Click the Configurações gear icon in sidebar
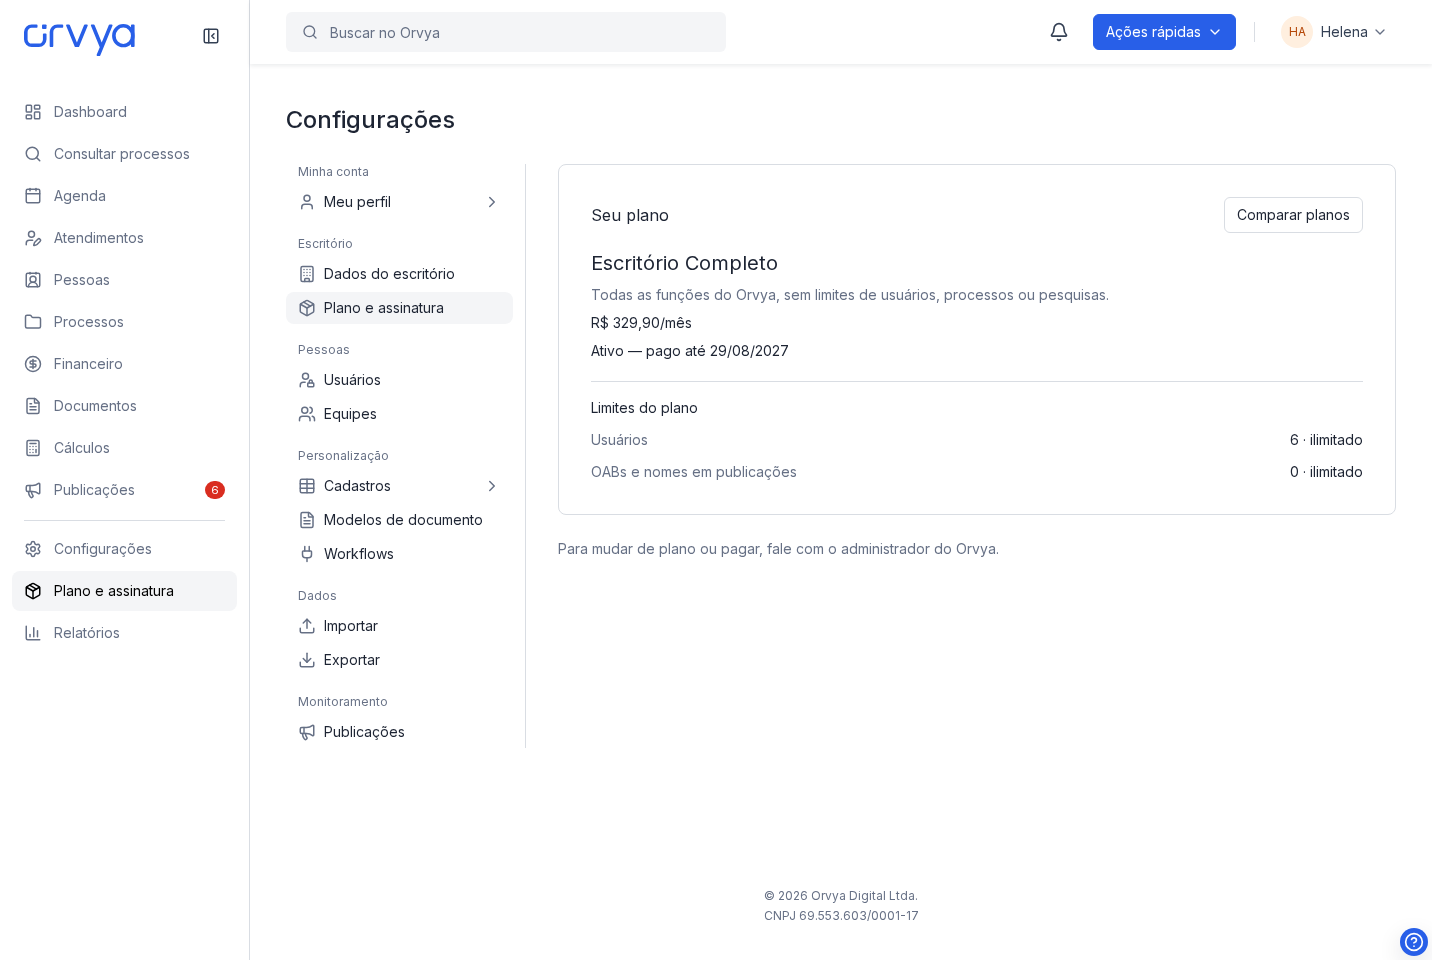1440x960 pixels. 33,549
